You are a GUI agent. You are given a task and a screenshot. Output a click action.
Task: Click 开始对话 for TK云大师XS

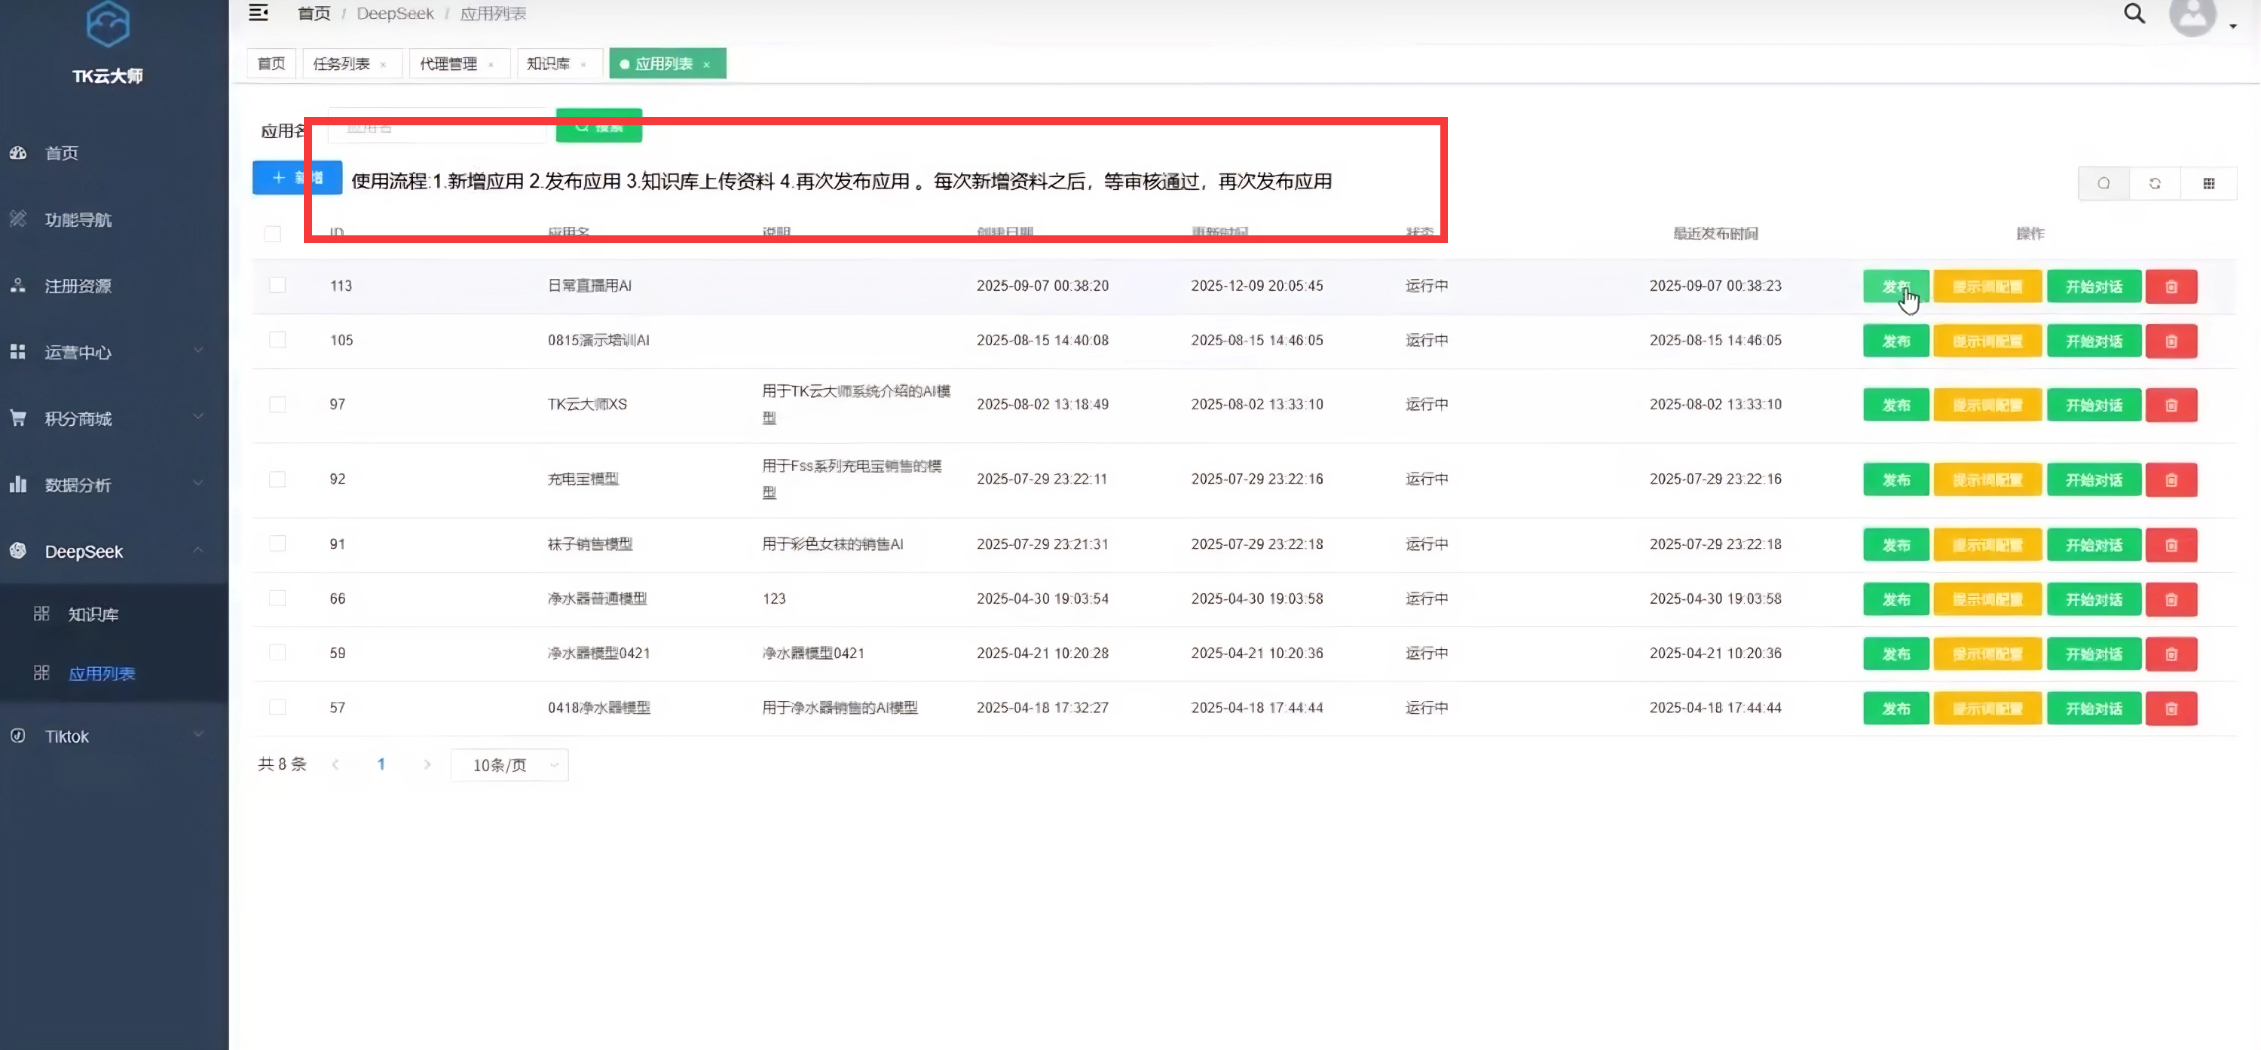2094,404
